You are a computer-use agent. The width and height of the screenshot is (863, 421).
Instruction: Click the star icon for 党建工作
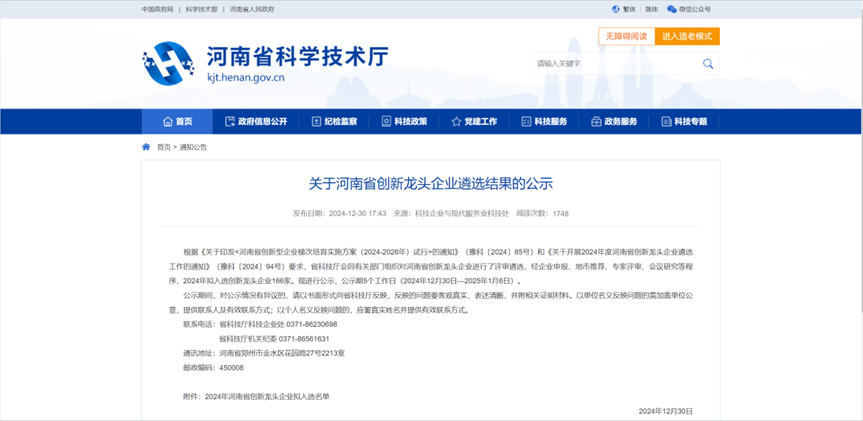coord(457,122)
